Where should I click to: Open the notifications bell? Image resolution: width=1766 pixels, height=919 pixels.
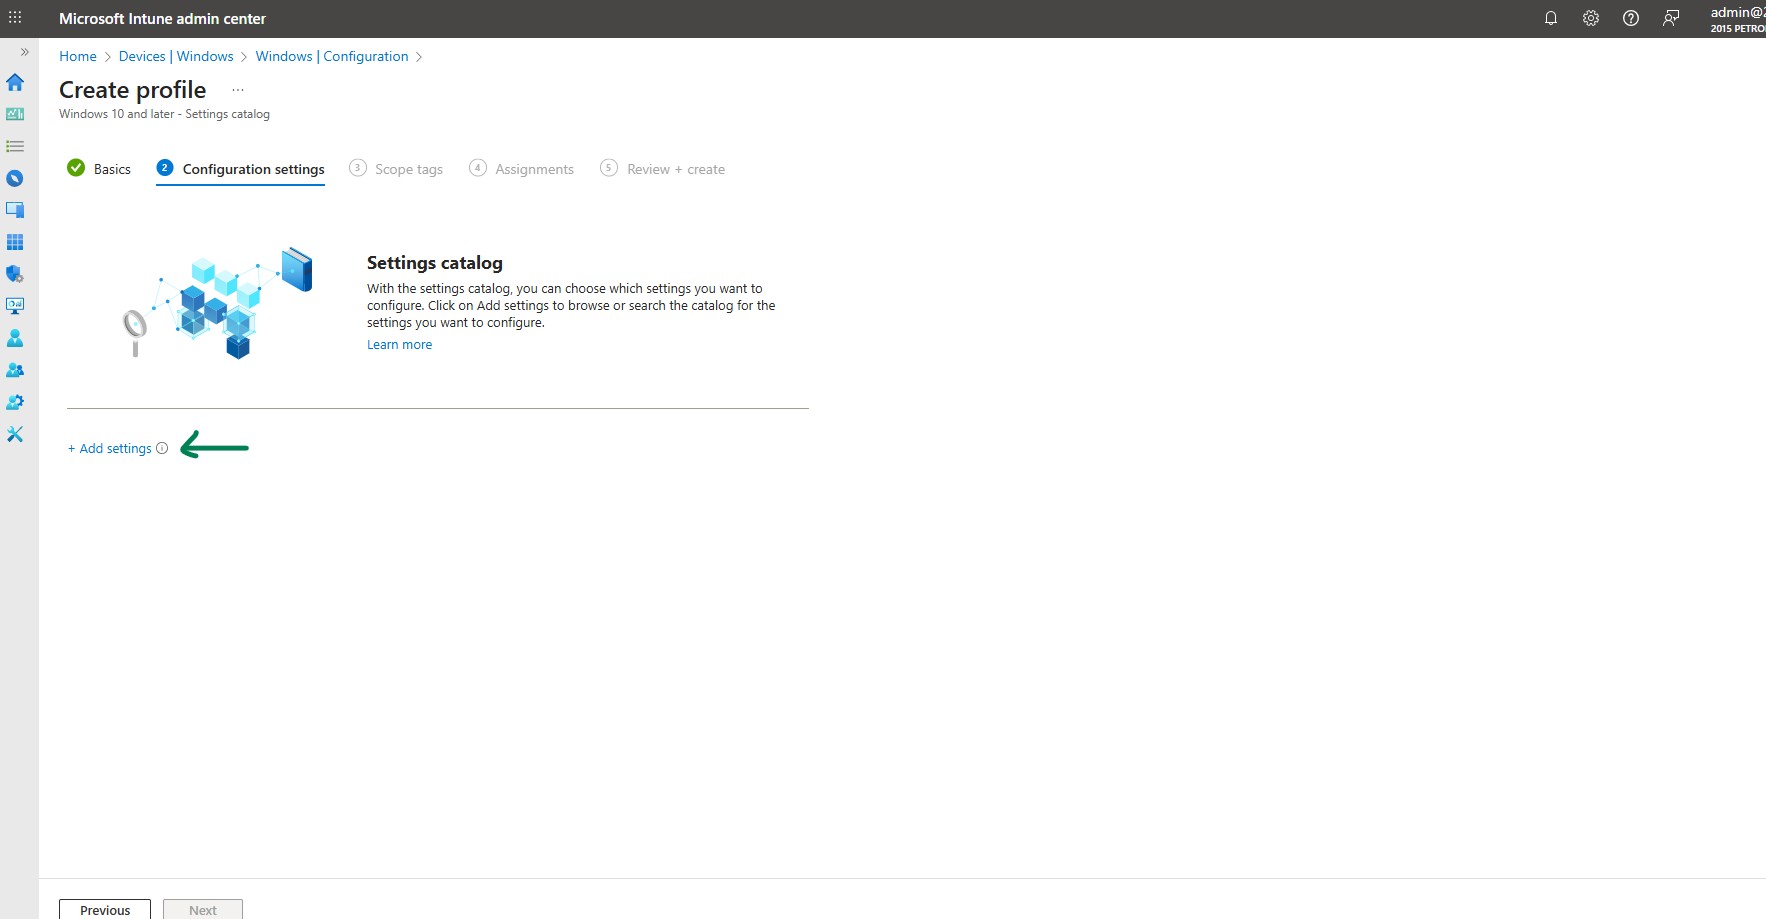[1551, 18]
